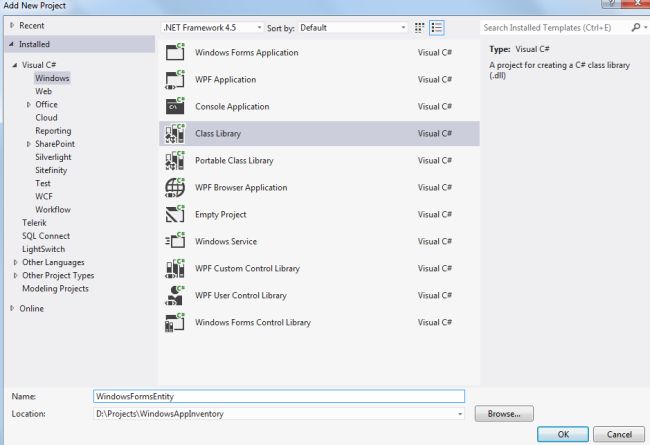The height and width of the screenshot is (445, 650).
Task: Select the Modeling Projects node
Action: coord(56,288)
